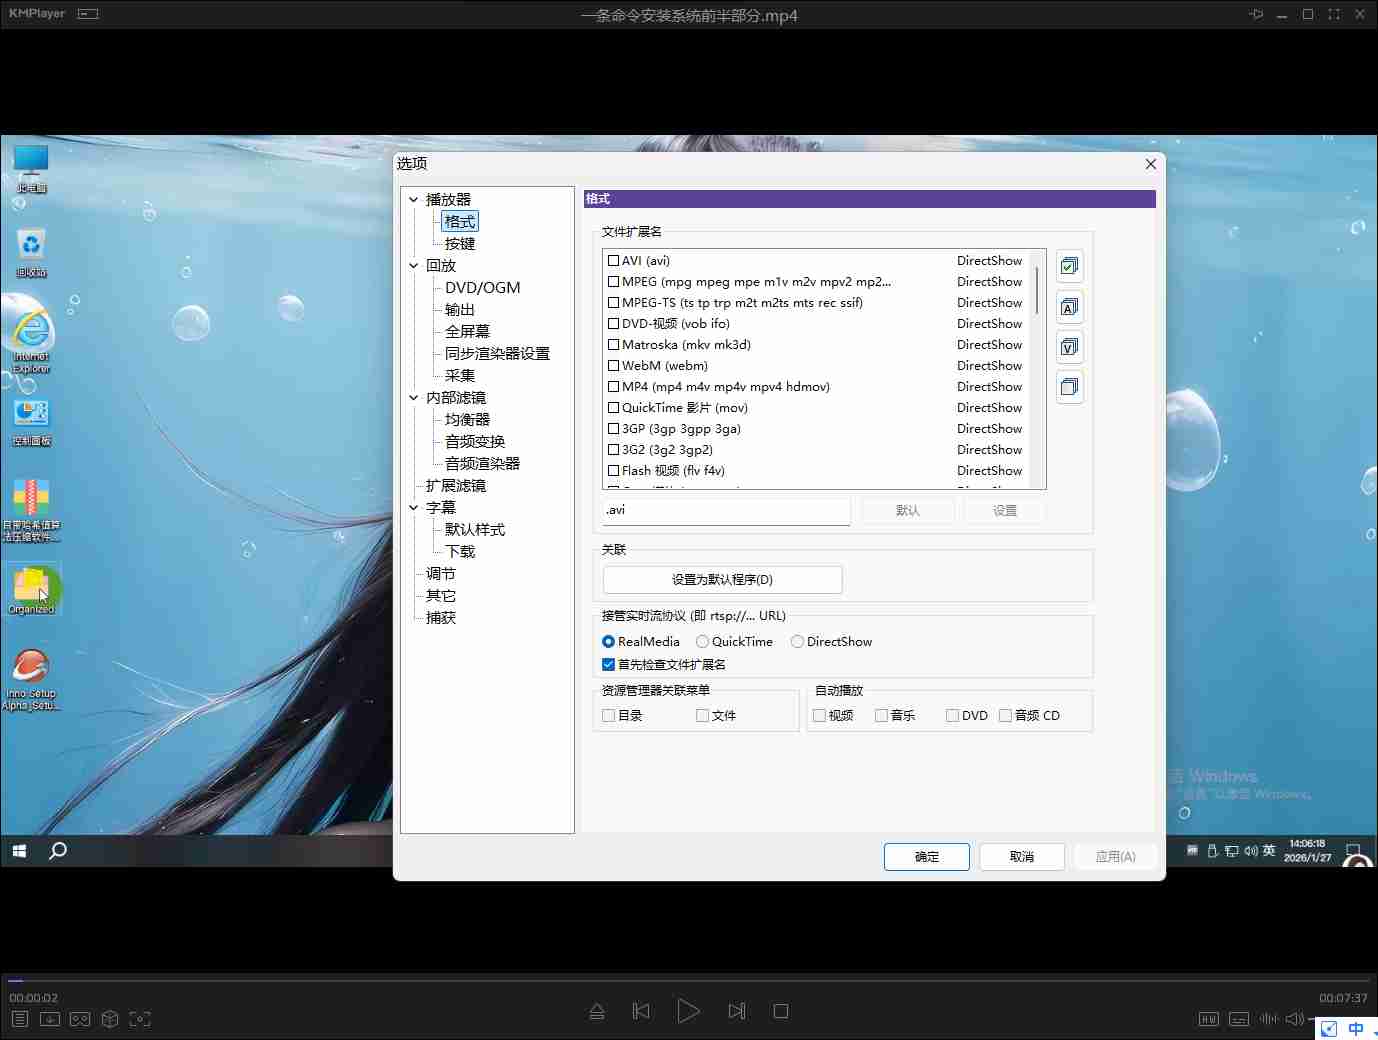Enable the 首先检查文件扩展名 checkbox

[x=608, y=664]
